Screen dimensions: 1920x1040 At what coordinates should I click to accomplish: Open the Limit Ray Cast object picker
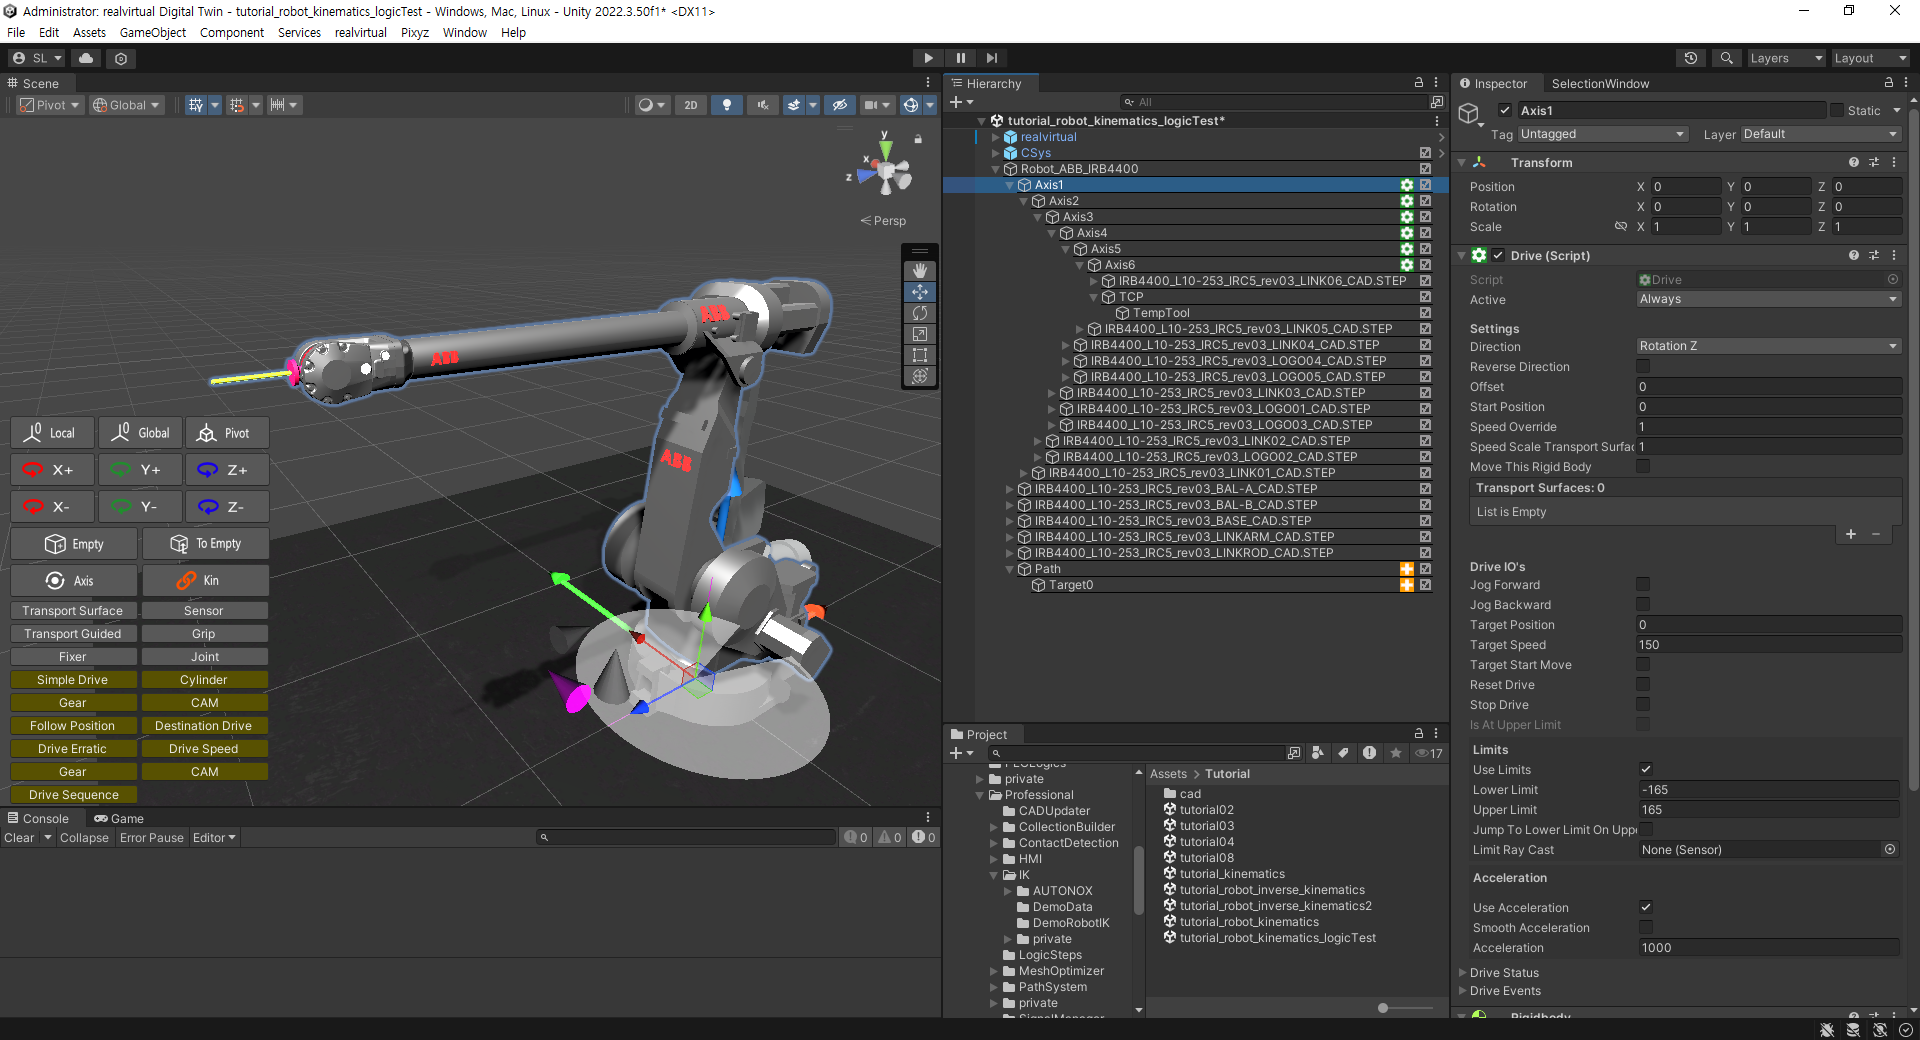1890,849
